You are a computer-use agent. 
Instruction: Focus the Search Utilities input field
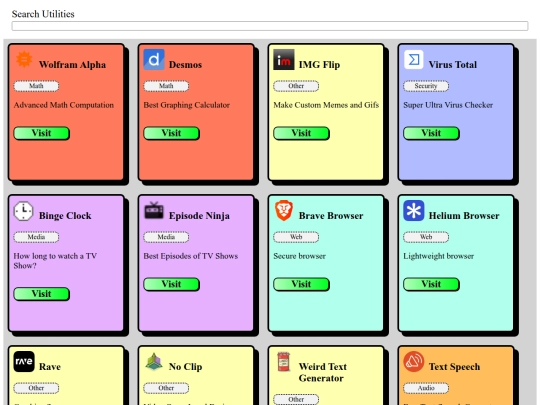point(270,26)
